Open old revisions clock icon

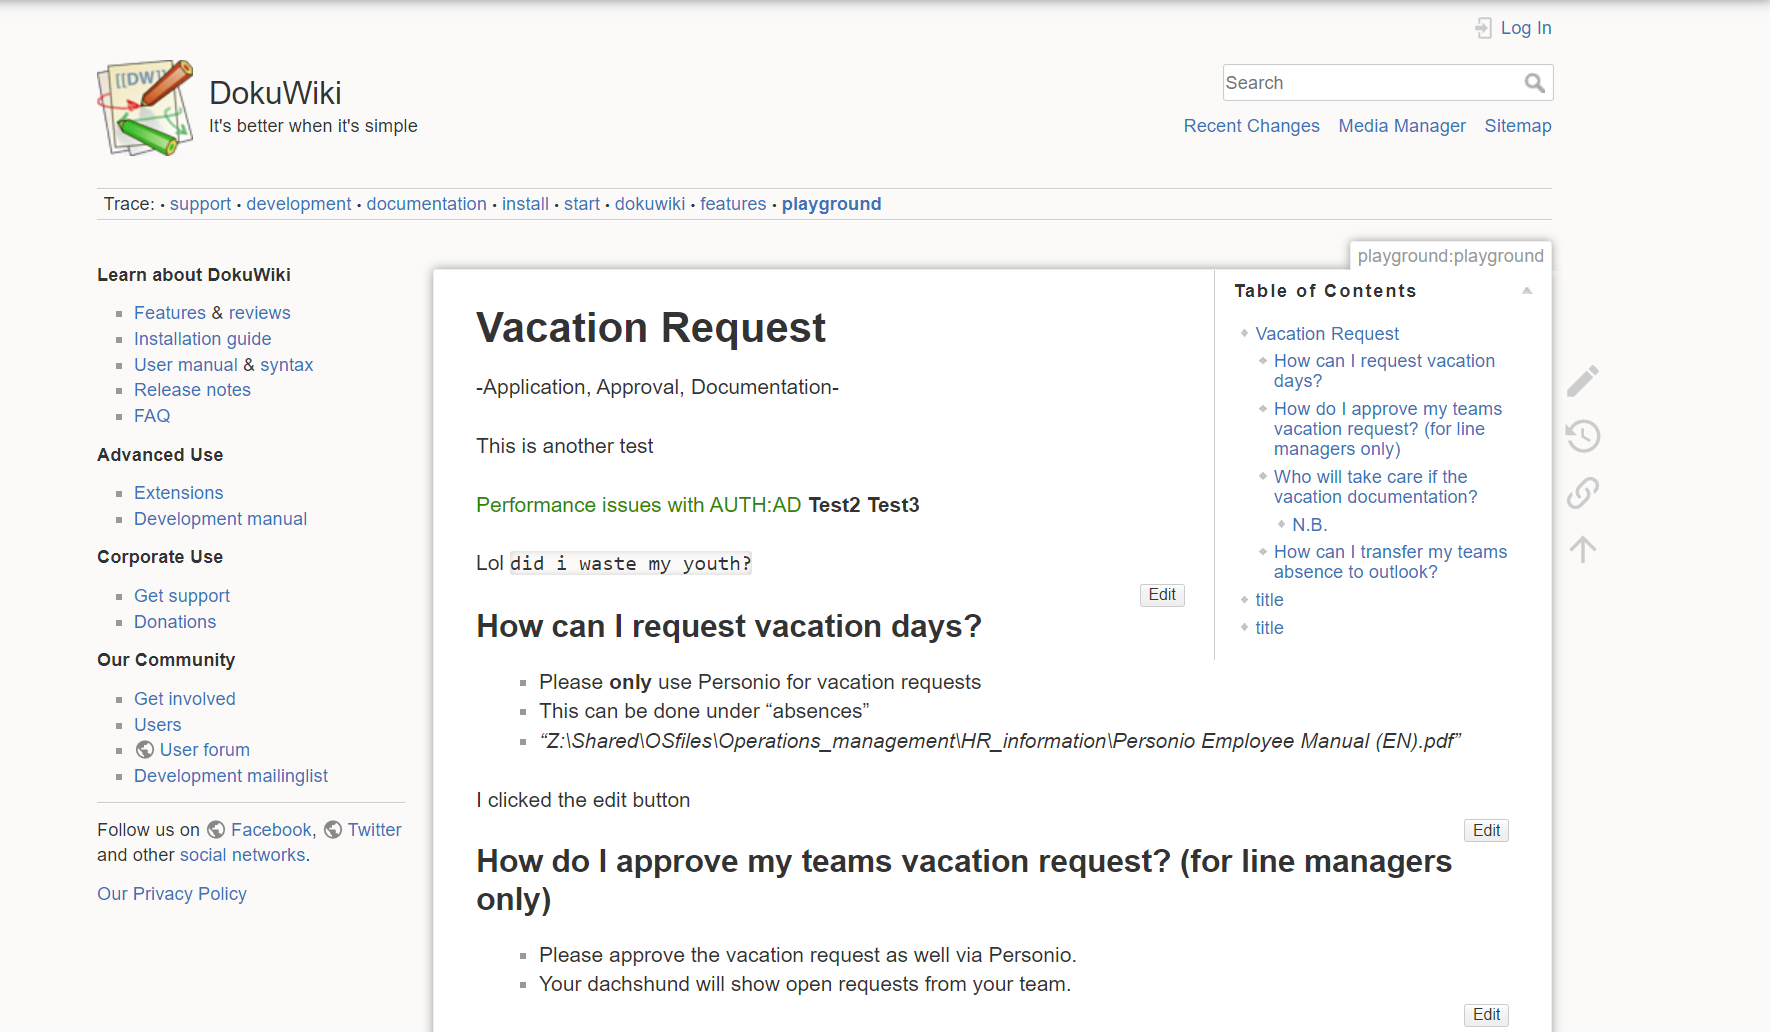coord(1583,436)
